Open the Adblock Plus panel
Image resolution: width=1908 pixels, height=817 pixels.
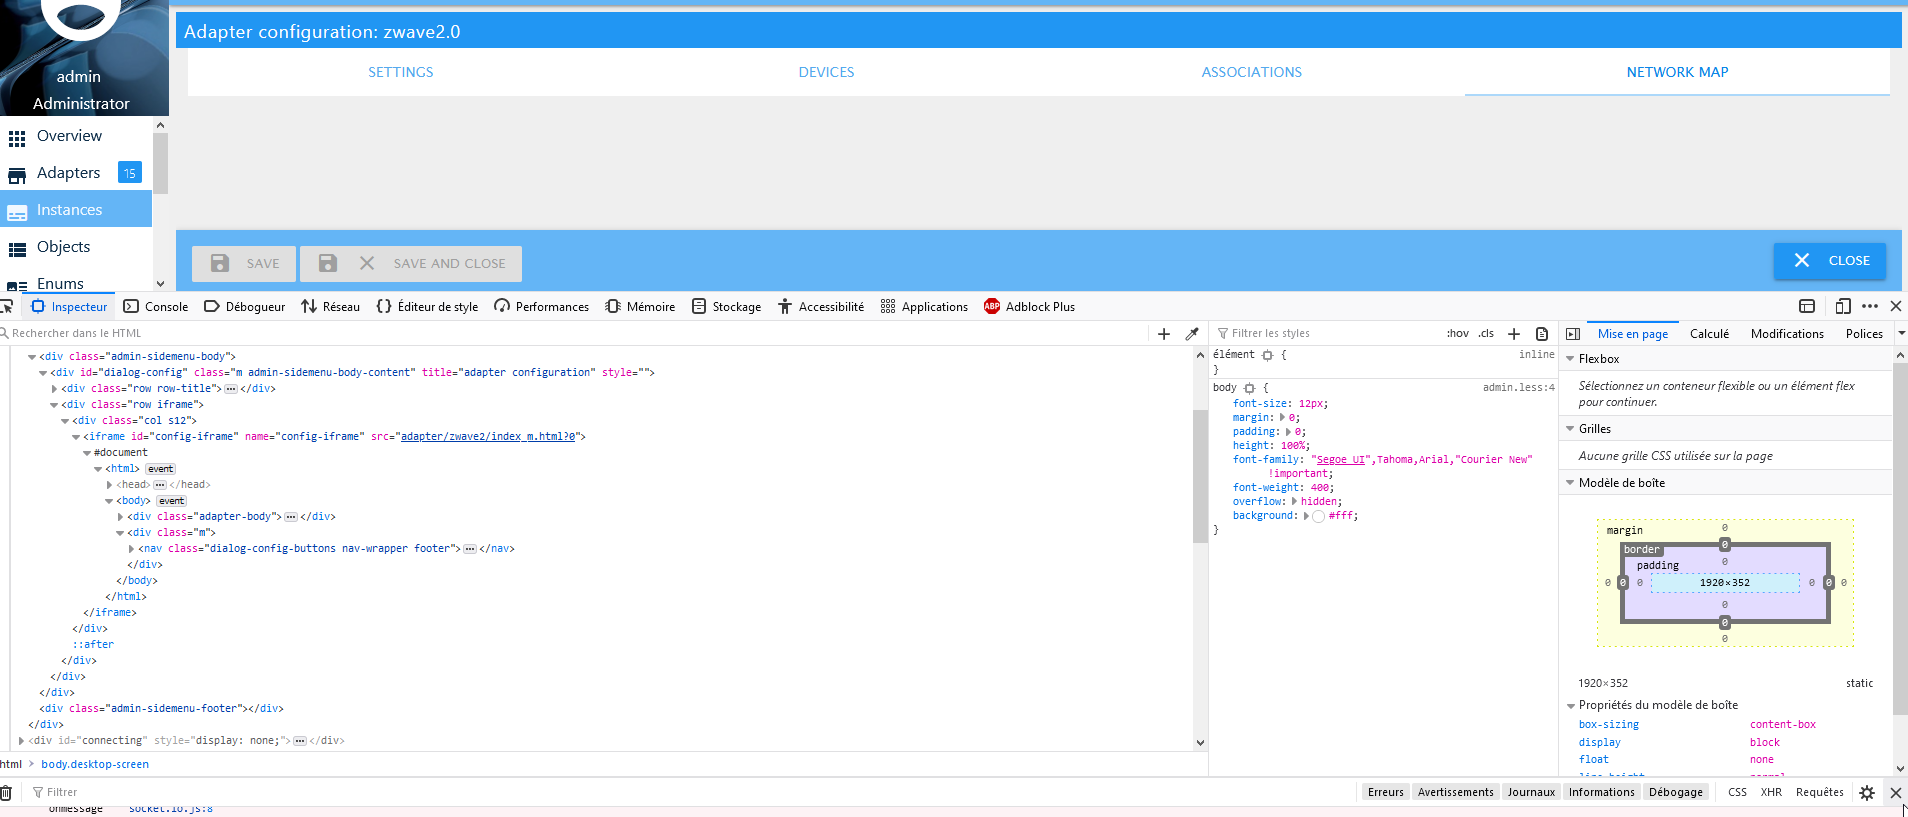(x=1030, y=307)
